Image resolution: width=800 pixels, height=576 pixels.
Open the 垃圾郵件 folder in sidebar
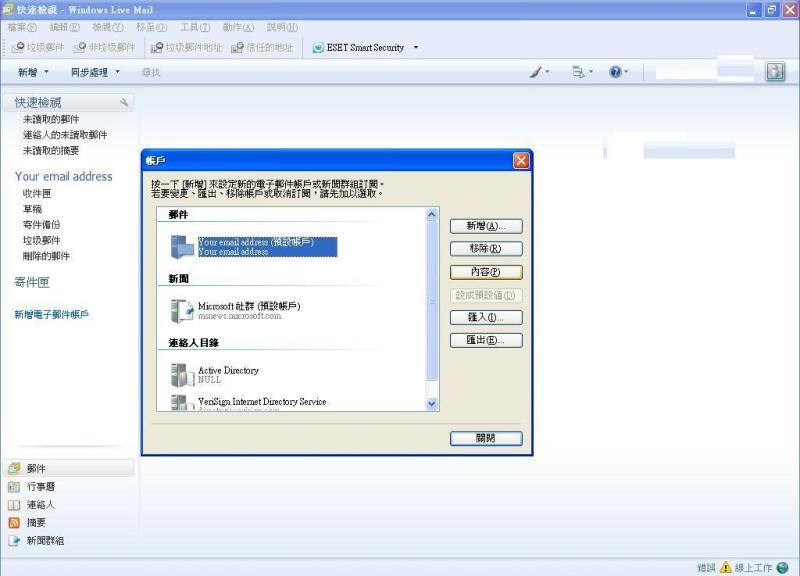point(41,240)
